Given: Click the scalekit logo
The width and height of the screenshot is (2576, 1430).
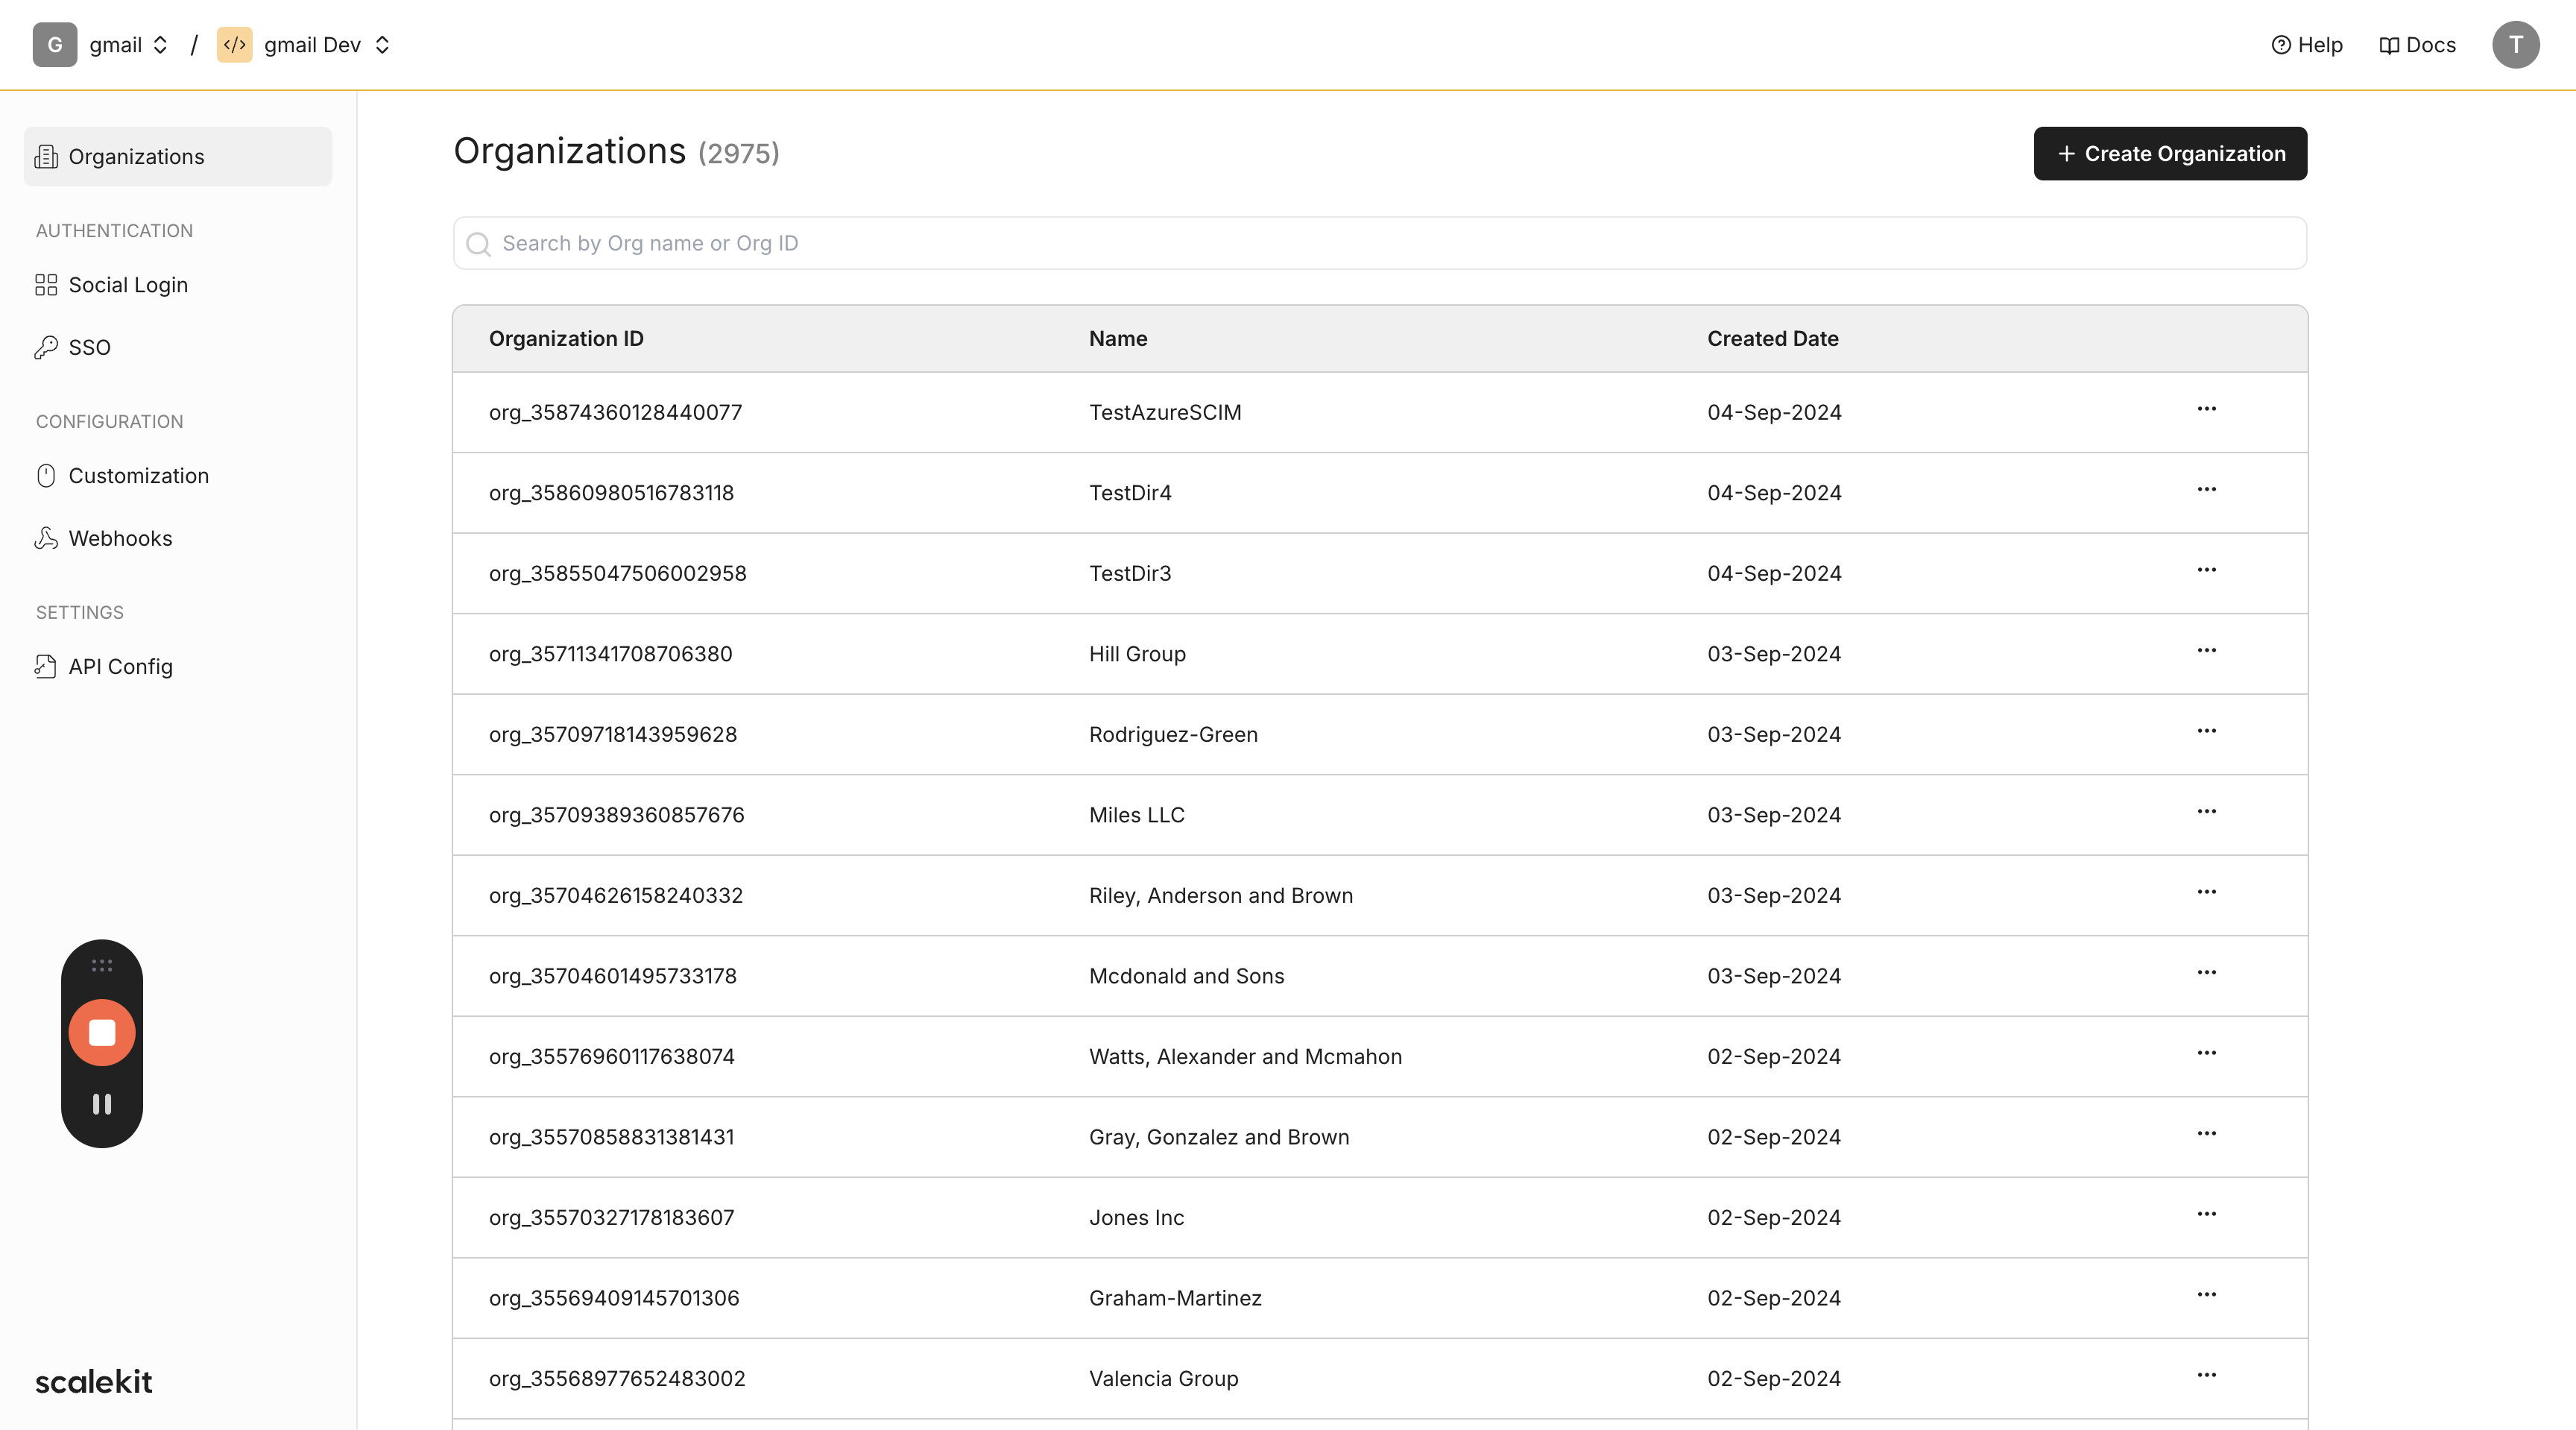Looking at the screenshot, I should pos(94,1381).
